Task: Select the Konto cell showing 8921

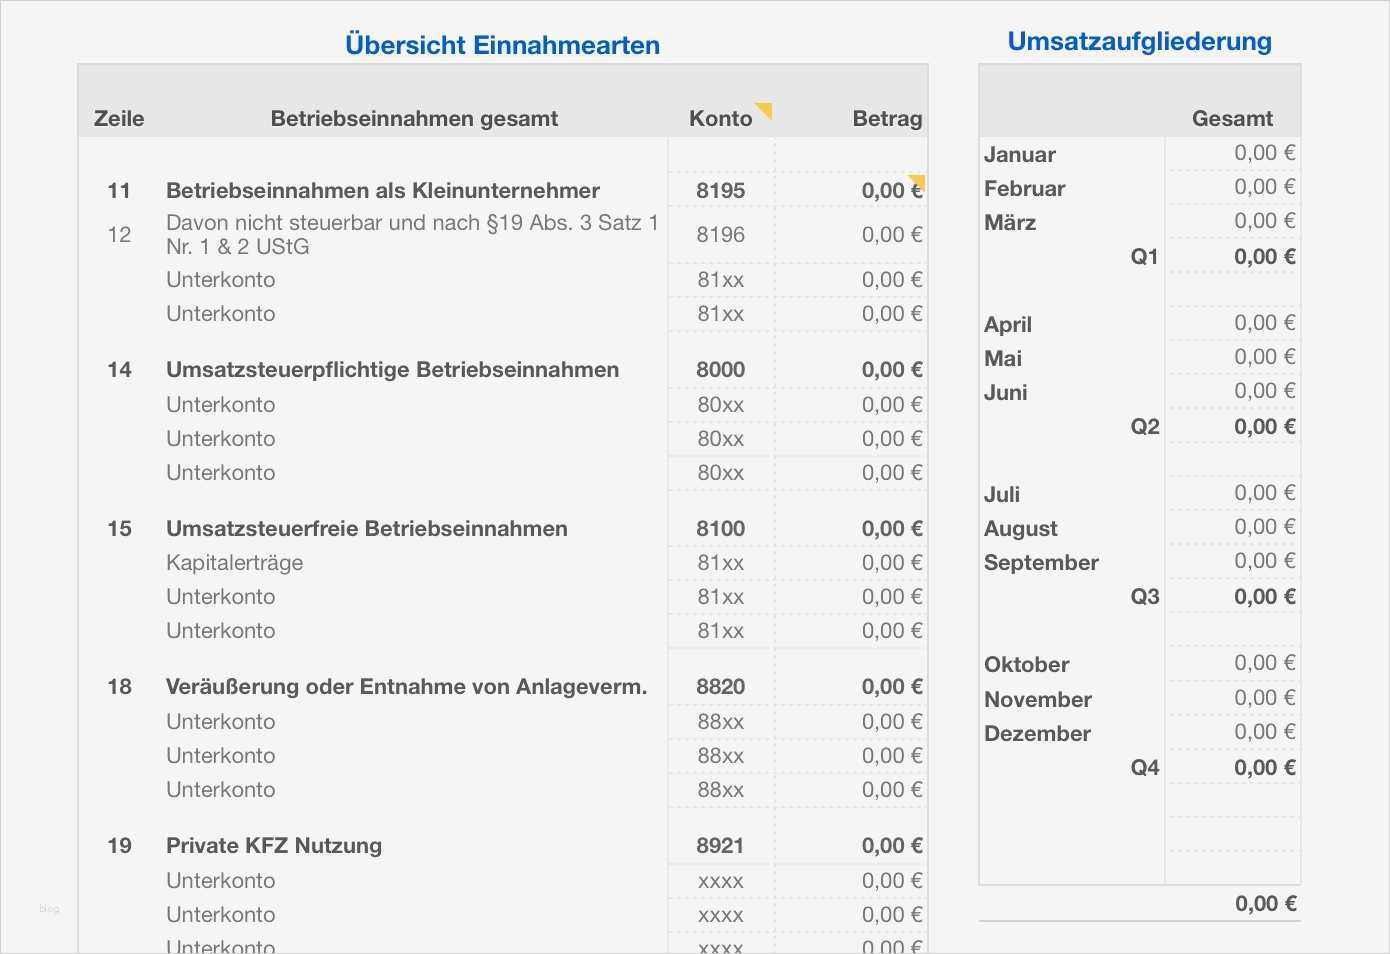Action: click(x=720, y=845)
